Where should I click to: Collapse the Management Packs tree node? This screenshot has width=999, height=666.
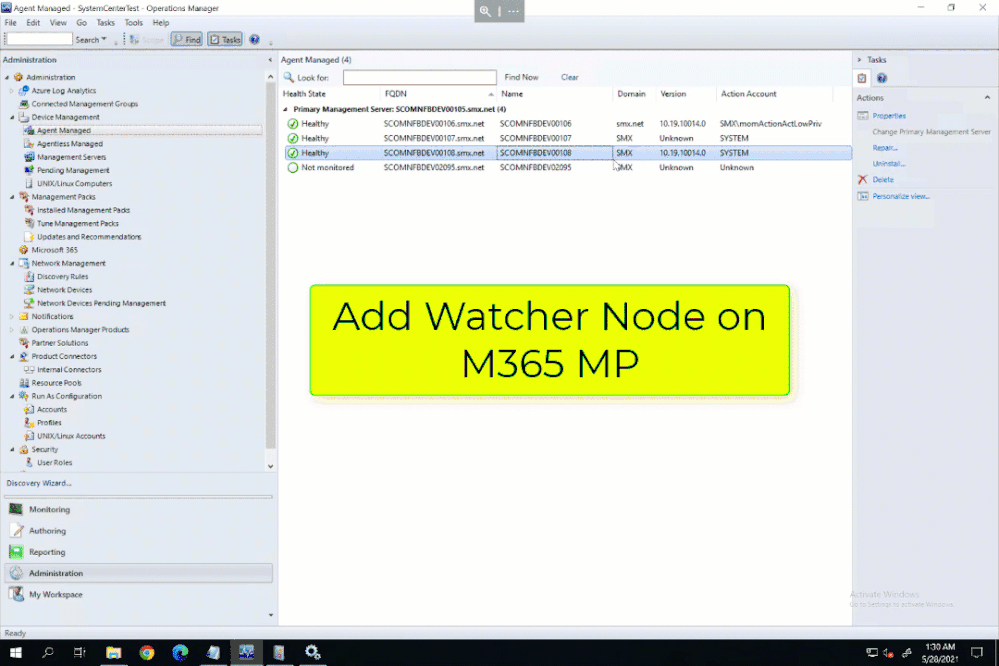[x=12, y=197]
